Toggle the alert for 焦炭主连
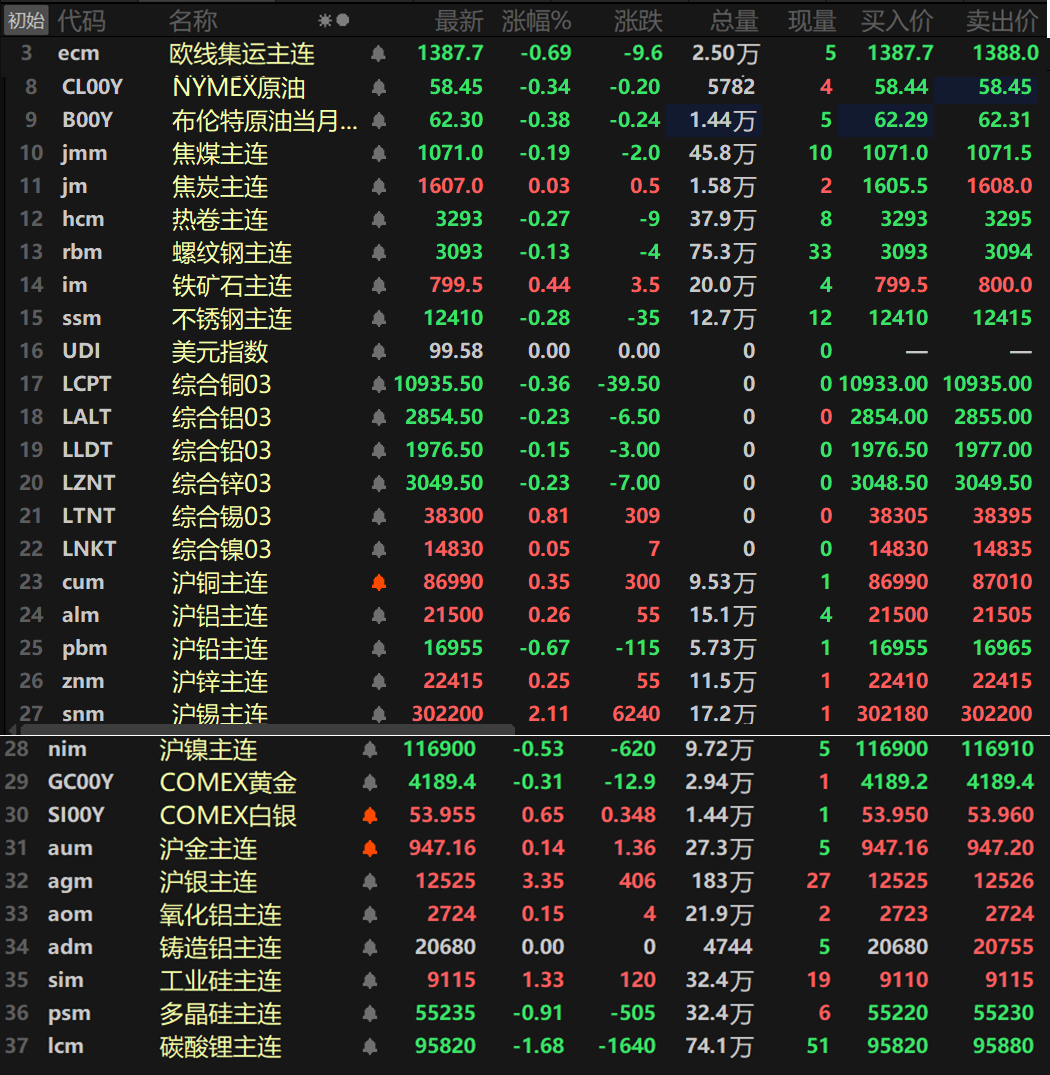This screenshot has height=1075, width=1050. [x=378, y=186]
